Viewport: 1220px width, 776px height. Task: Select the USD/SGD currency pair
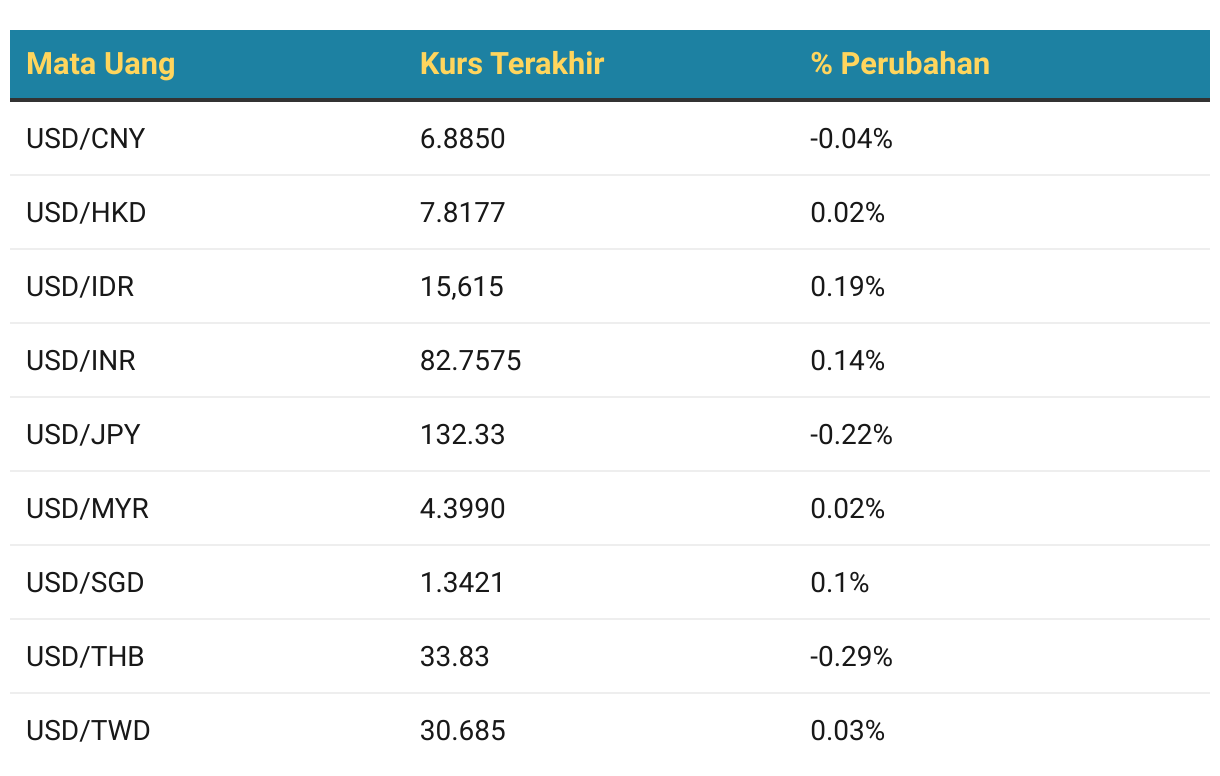(x=86, y=583)
